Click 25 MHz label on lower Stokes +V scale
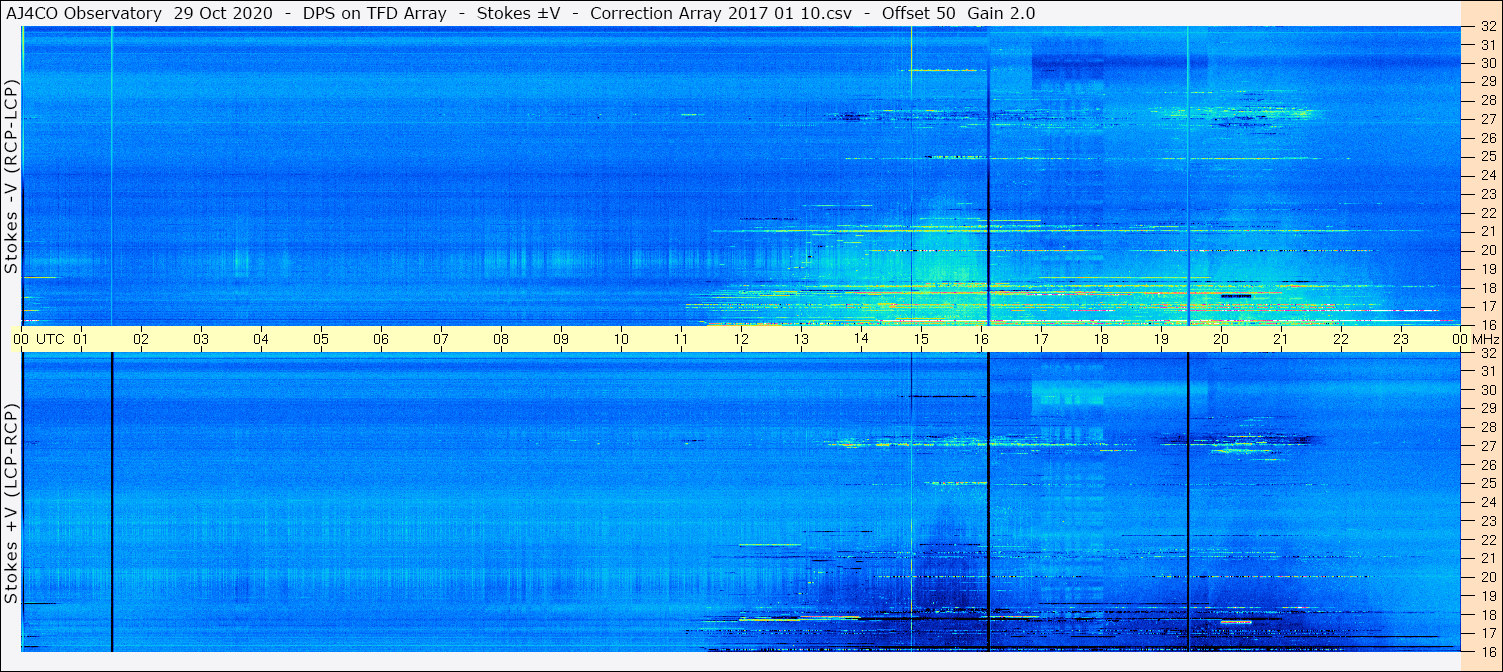 coord(1488,484)
